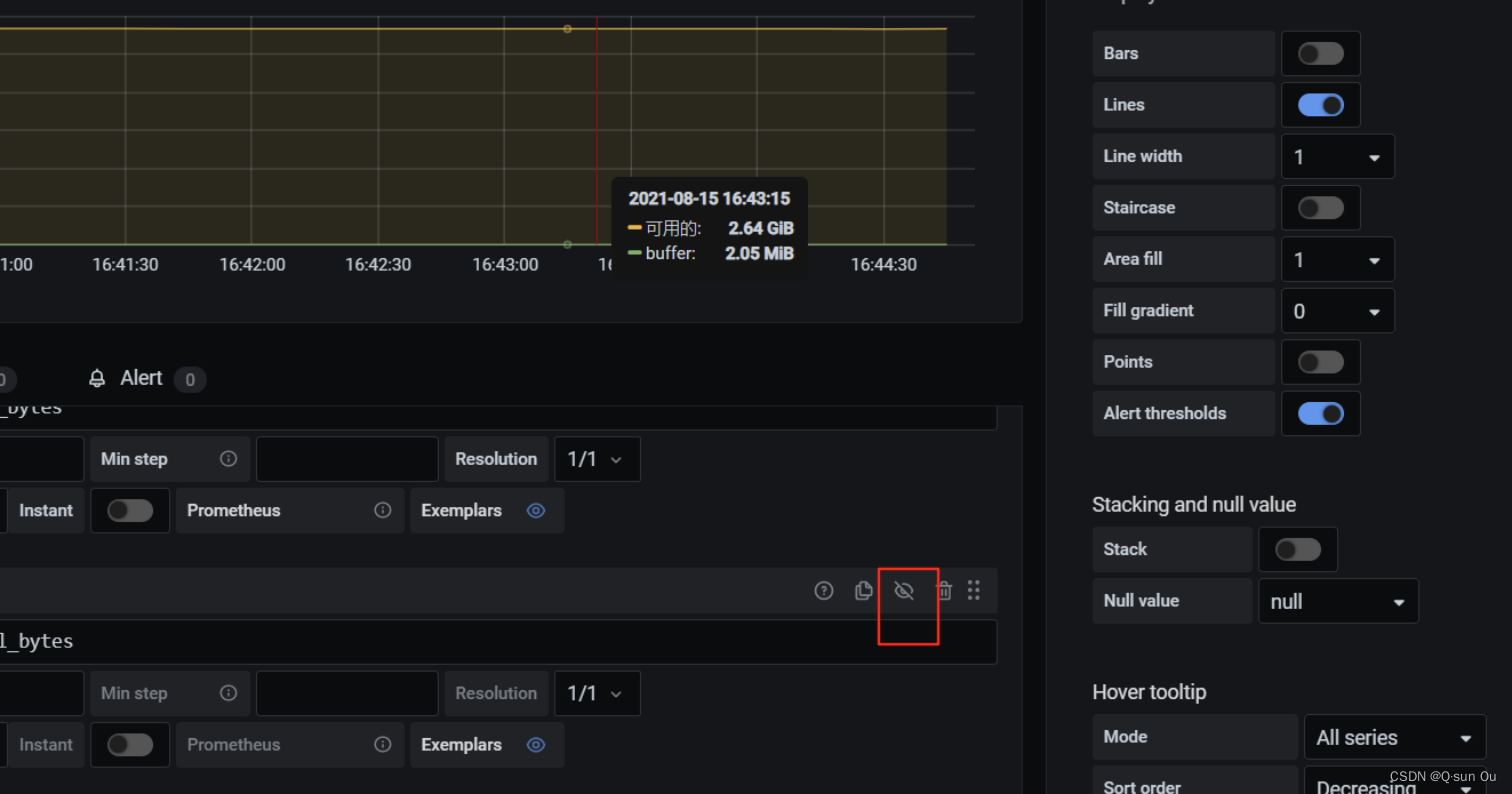Viewport: 1512px width, 794px height.
Task: Click the info icon beside the lower Prometheus label
Action: 382,745
